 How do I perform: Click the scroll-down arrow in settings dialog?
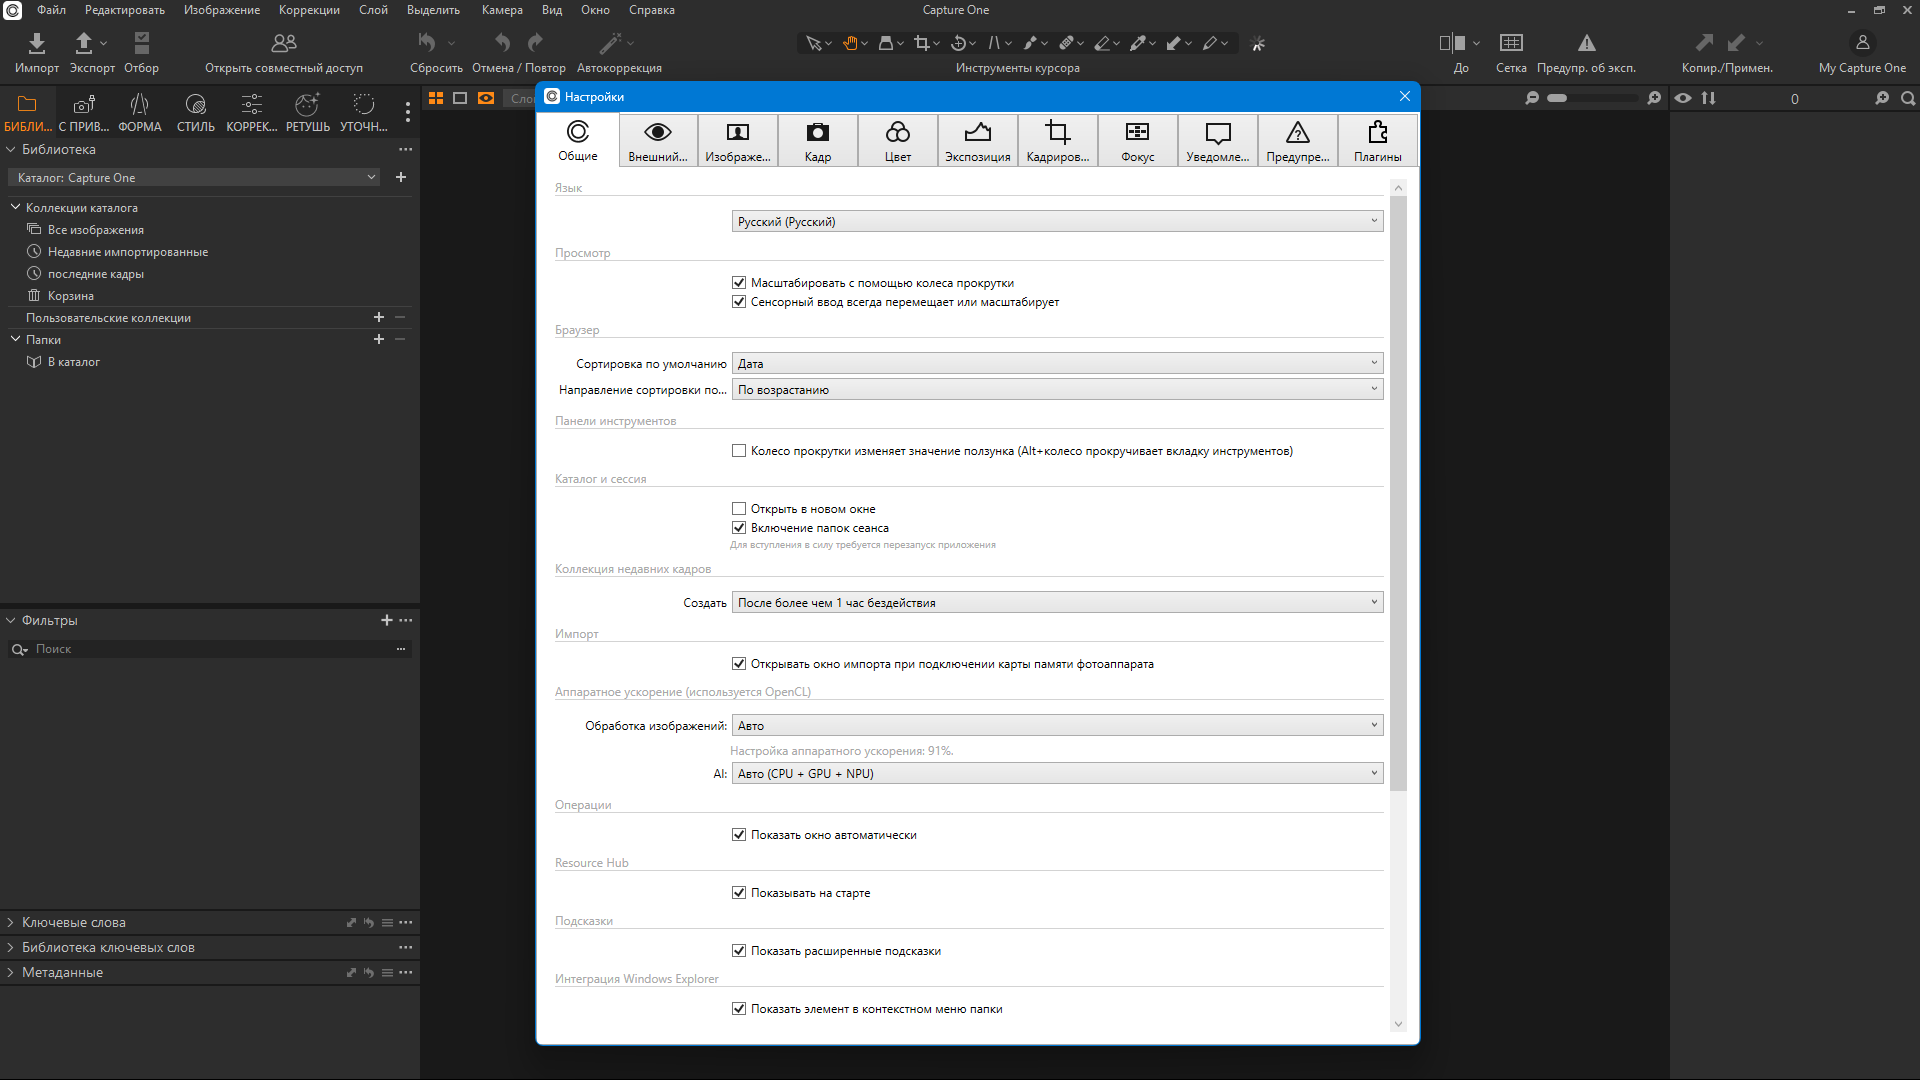[x=1398, y=1024]
